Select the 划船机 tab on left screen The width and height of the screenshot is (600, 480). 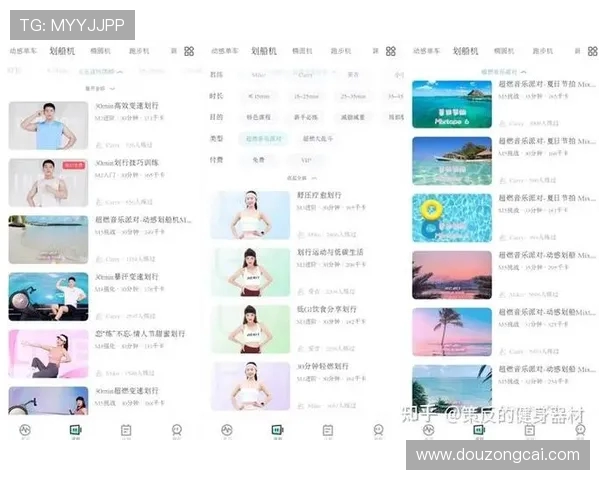tap(62, 51)
